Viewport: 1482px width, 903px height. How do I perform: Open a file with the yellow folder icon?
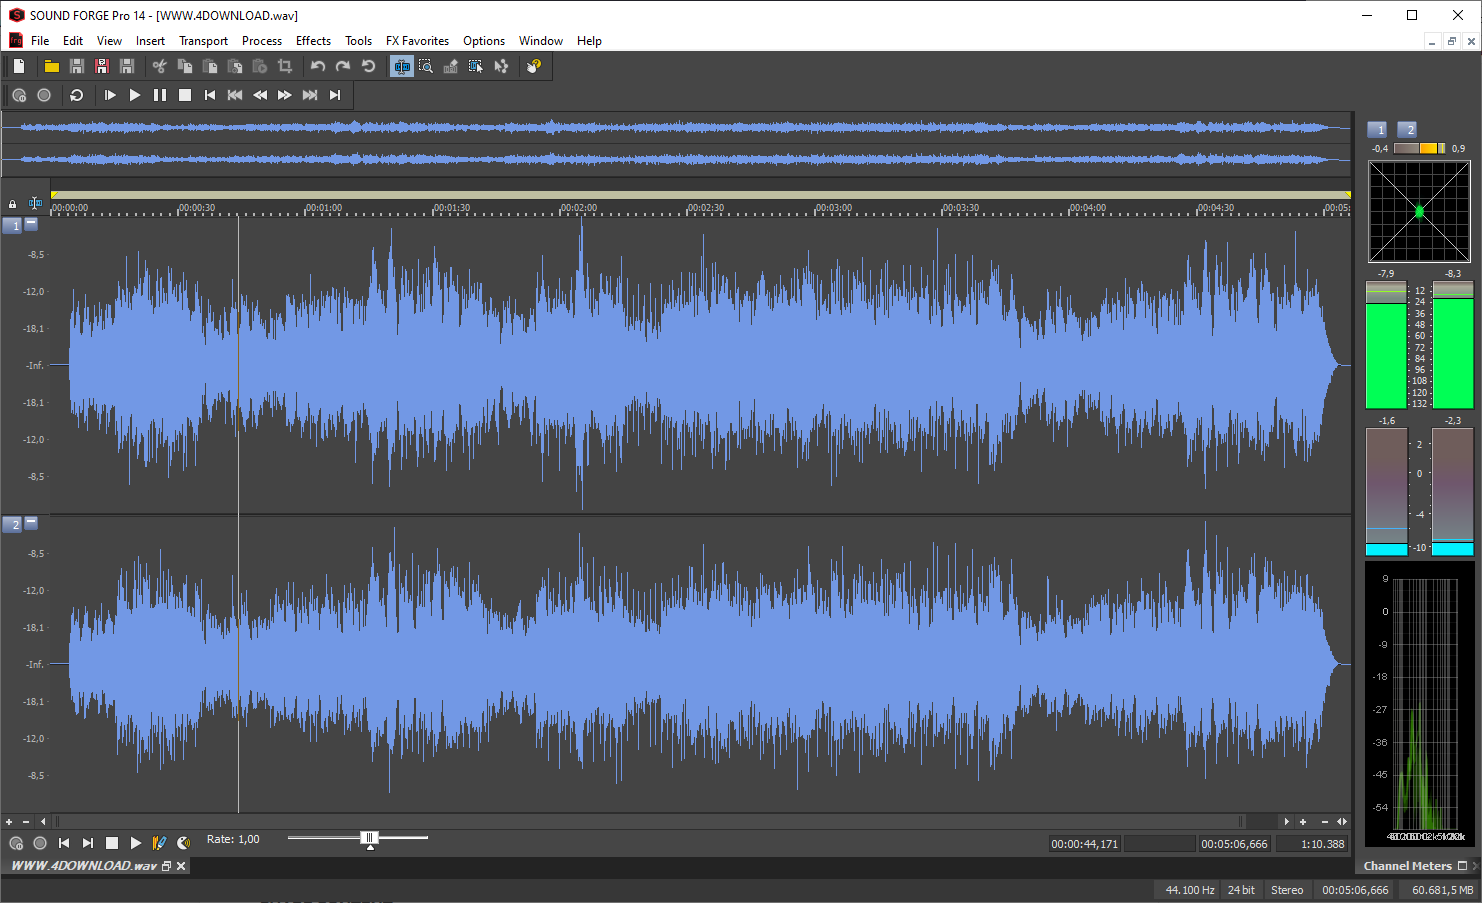point(52,66)
